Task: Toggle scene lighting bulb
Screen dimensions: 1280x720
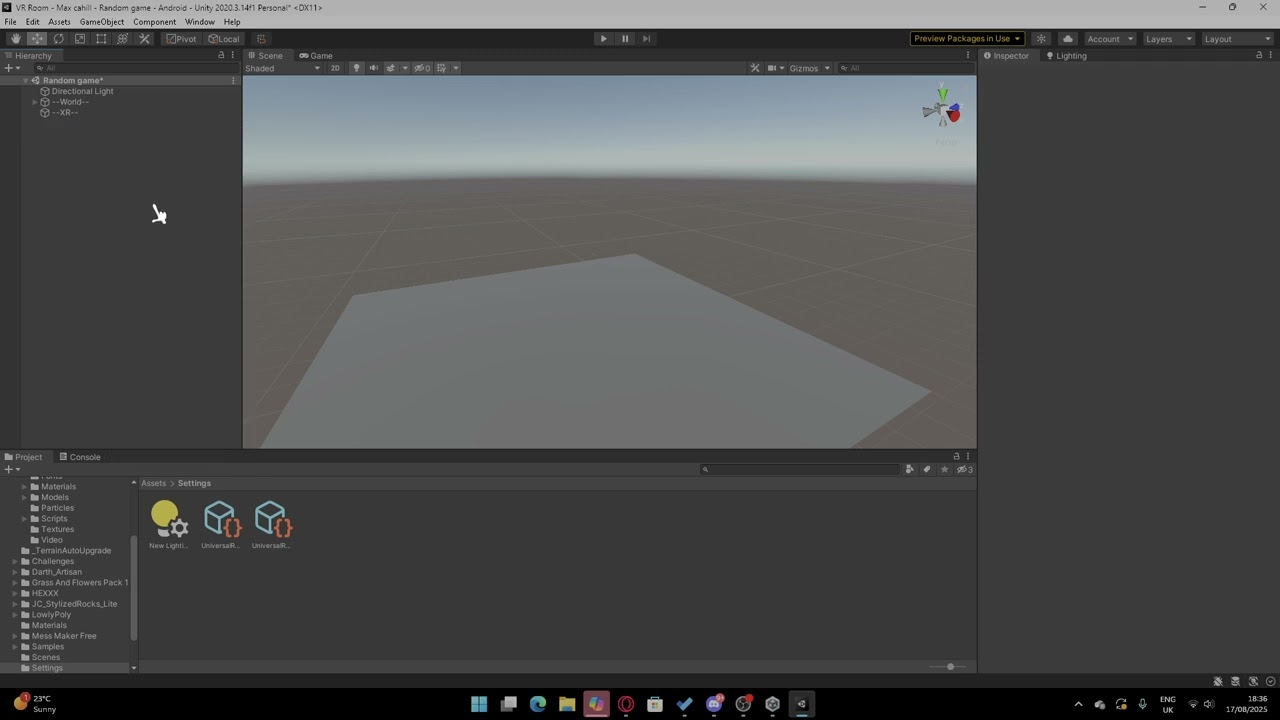Action: coord(356,68)
